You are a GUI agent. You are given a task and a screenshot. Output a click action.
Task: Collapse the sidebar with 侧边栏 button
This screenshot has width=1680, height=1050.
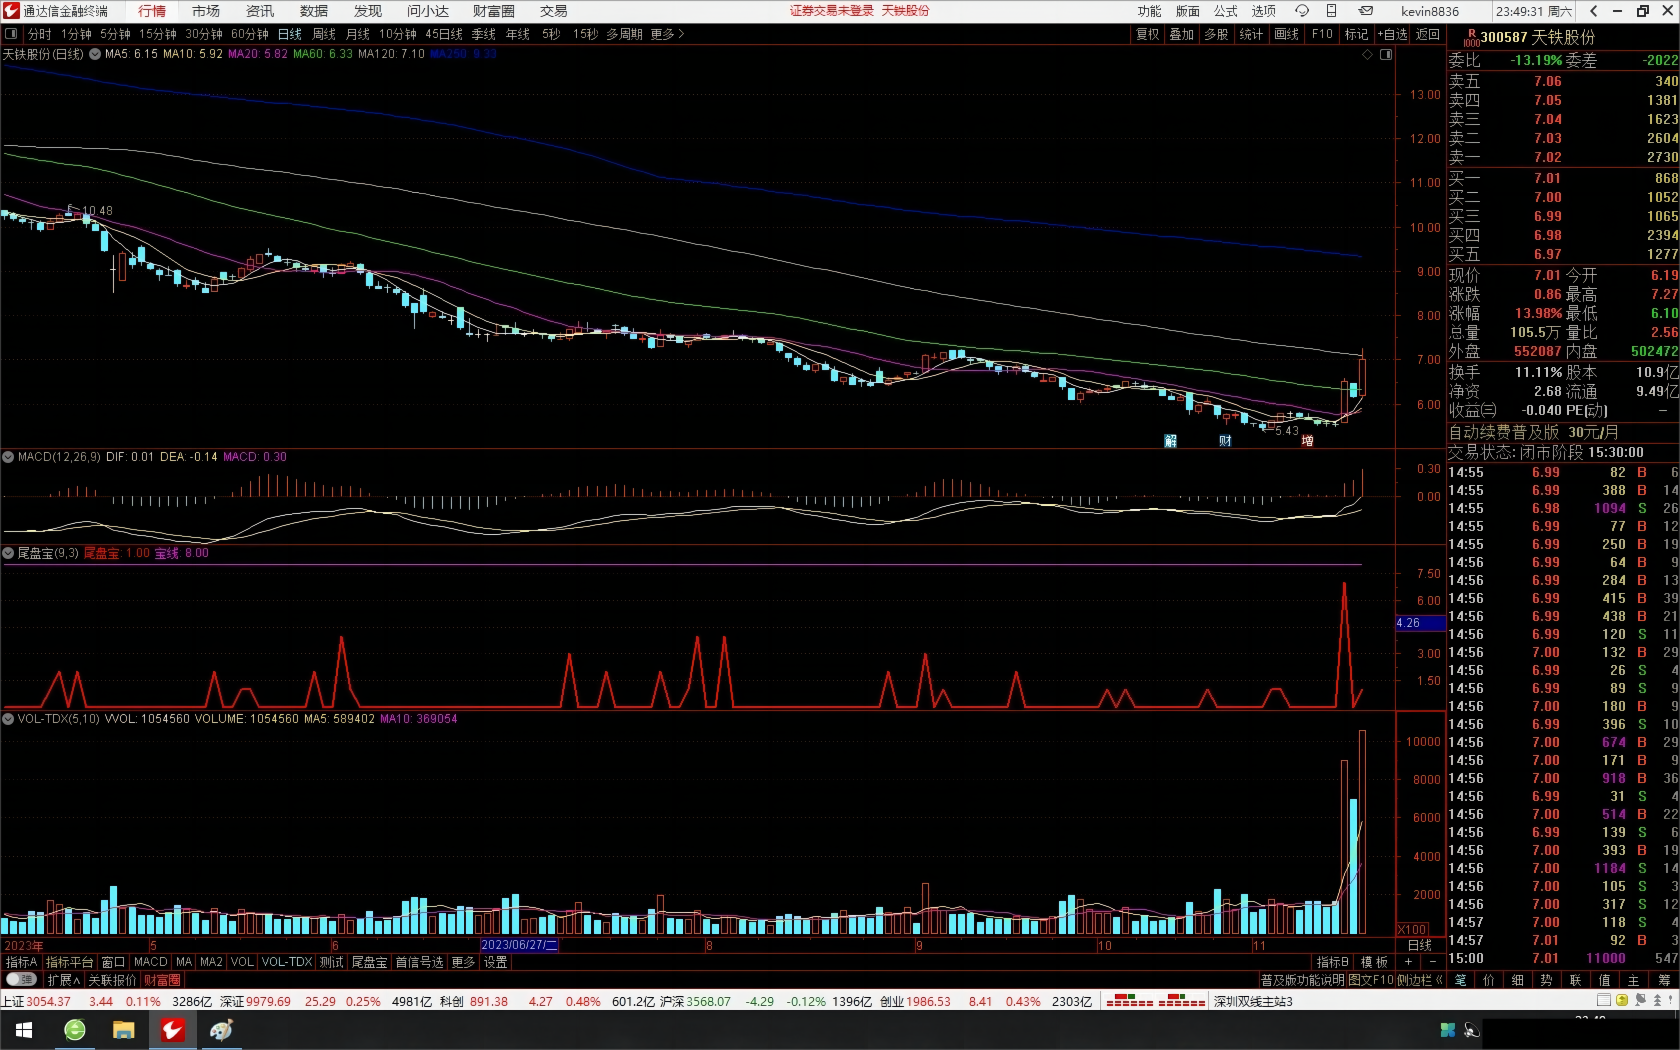point(1420,980)
